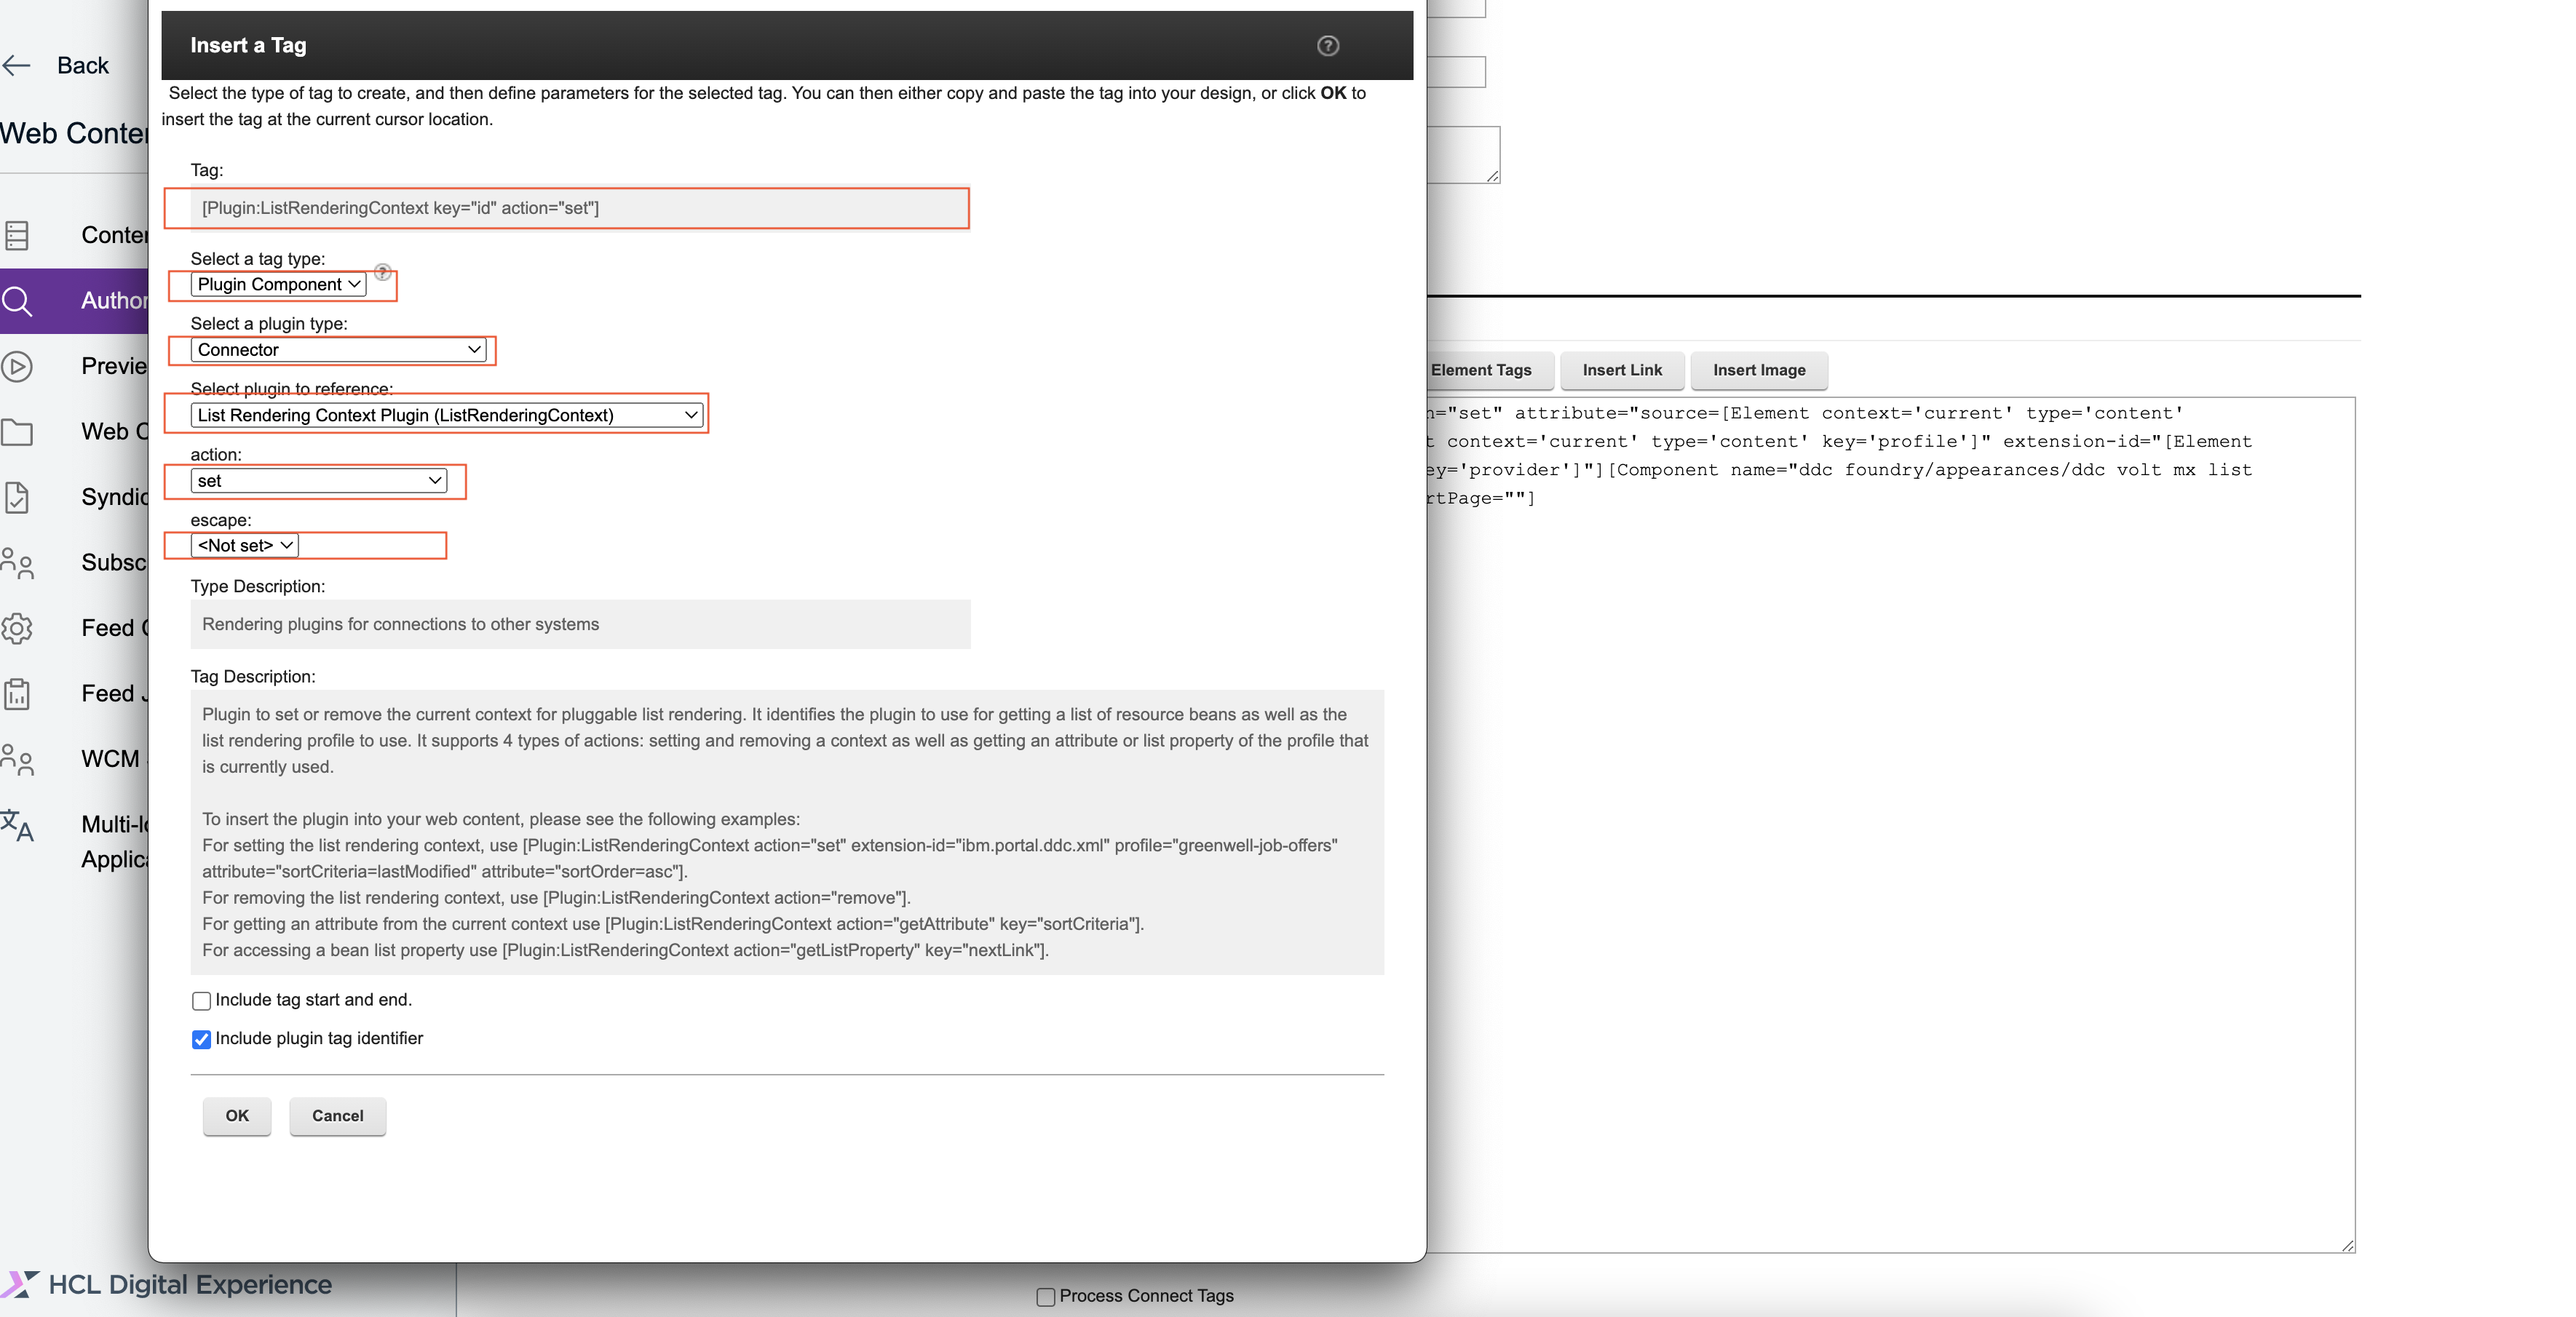Click the Feed Jobs clipboard icon
The image size is (2576, 1317).
(18, 694)
